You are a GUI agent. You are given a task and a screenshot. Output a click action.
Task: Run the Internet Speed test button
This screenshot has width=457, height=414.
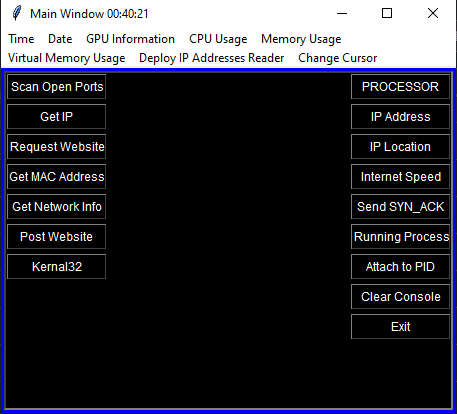click(400, 177)
